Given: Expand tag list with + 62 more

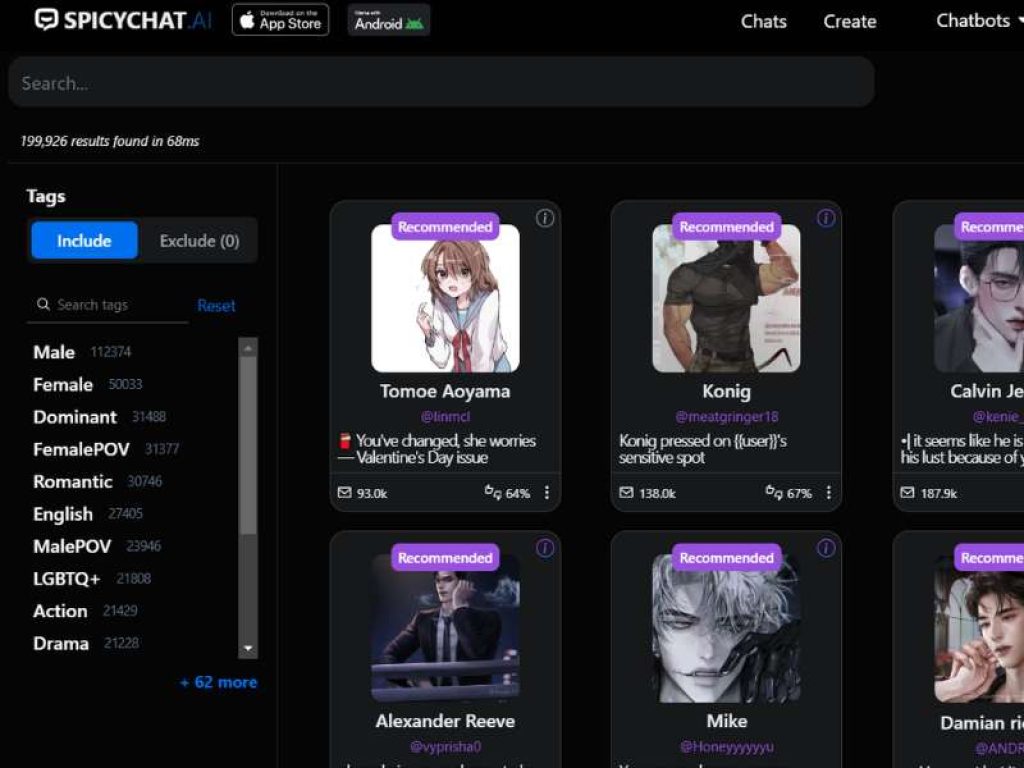Looking at the screenshot, I should coord(218,682).
